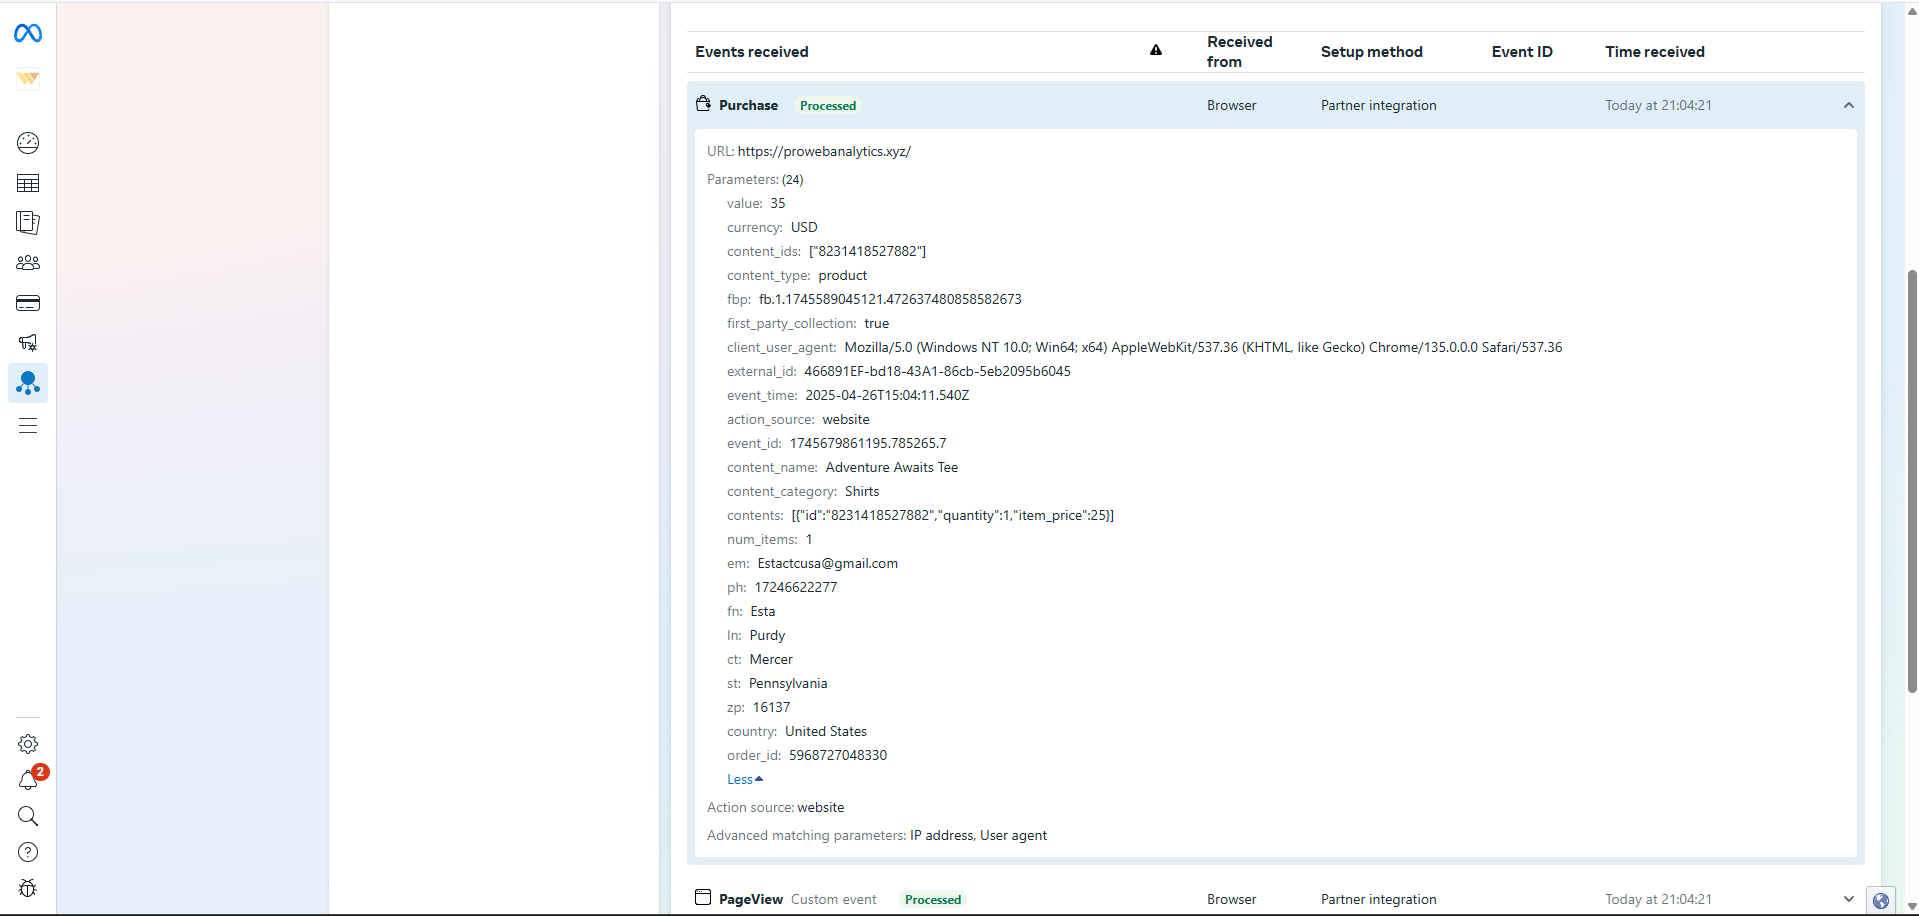Click the warning triangle column header
This screenshot has width=1919, height=916.
tap(1156, 51)
